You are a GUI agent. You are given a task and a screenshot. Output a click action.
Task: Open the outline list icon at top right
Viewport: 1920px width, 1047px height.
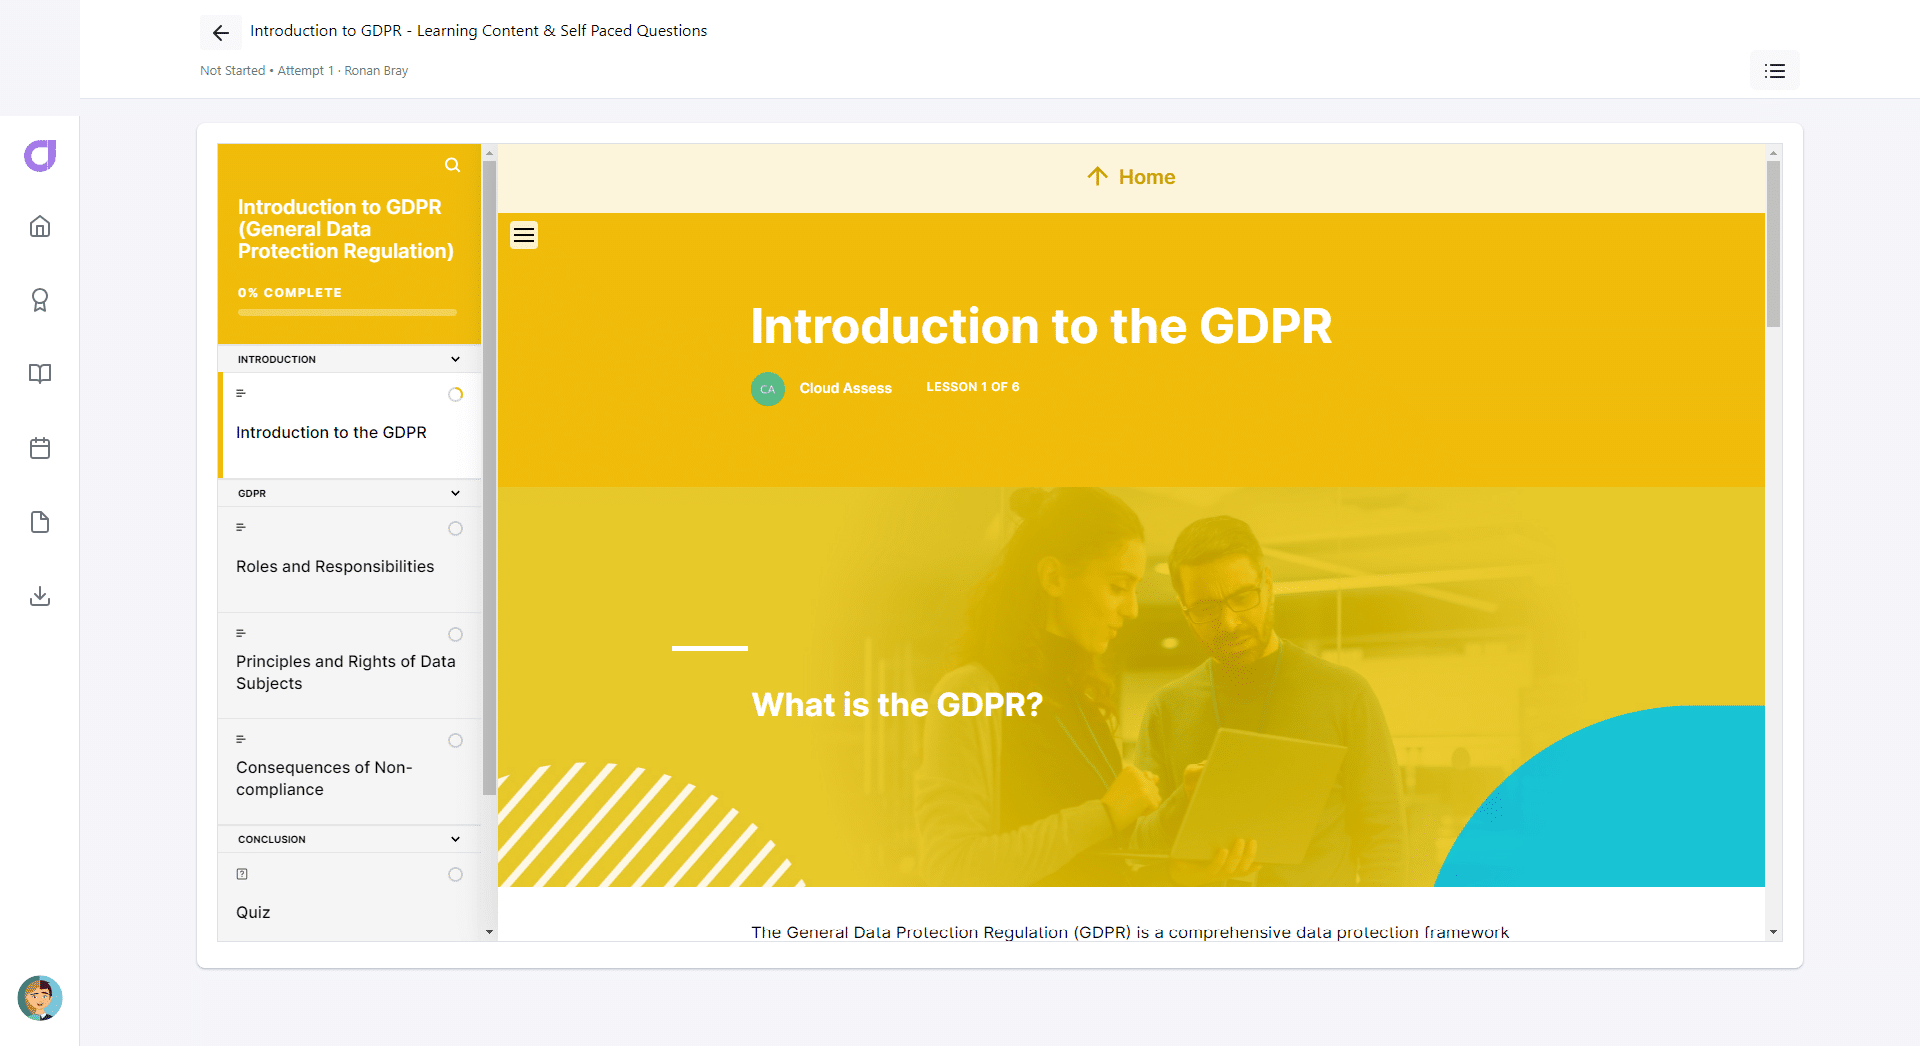1775,71
